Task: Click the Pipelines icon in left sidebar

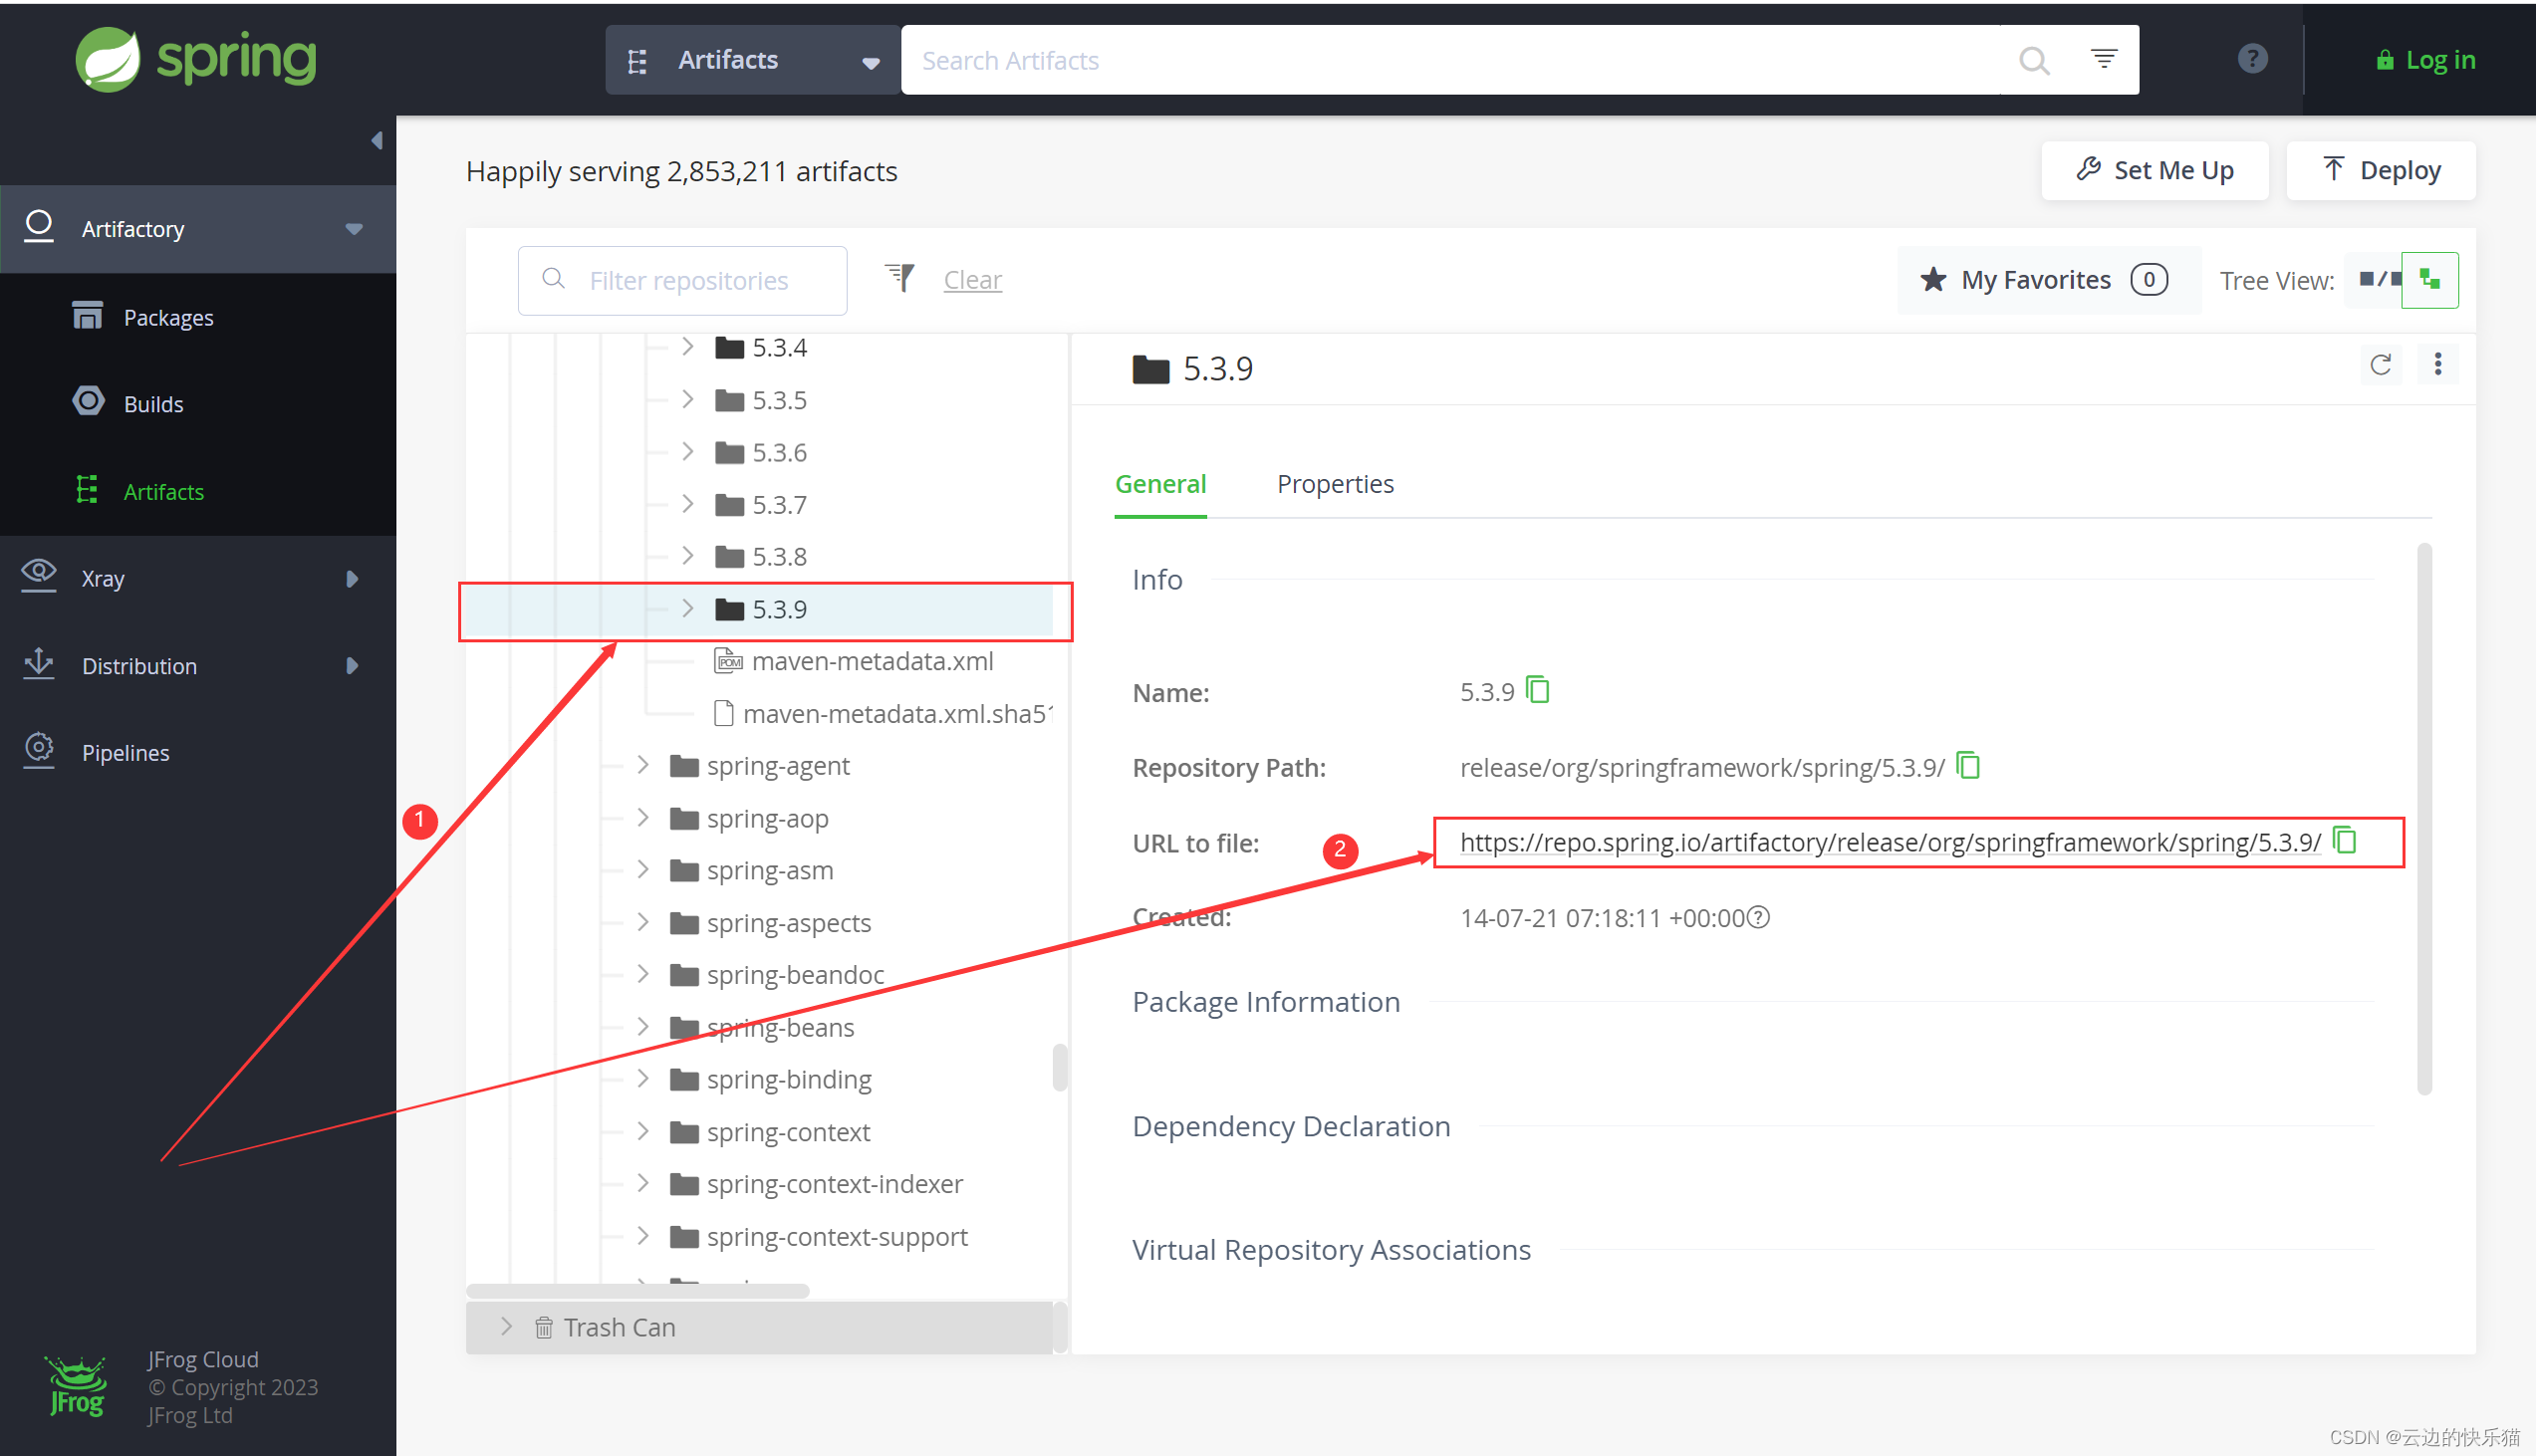Action: [x=37, y=751]
